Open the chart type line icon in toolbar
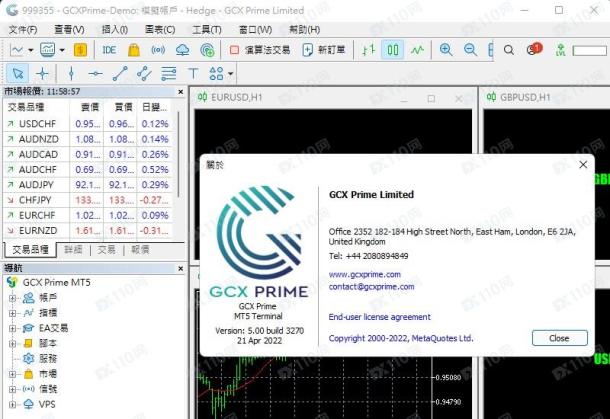Viewport: 610px width, 419px height. (x=17, y=50)
